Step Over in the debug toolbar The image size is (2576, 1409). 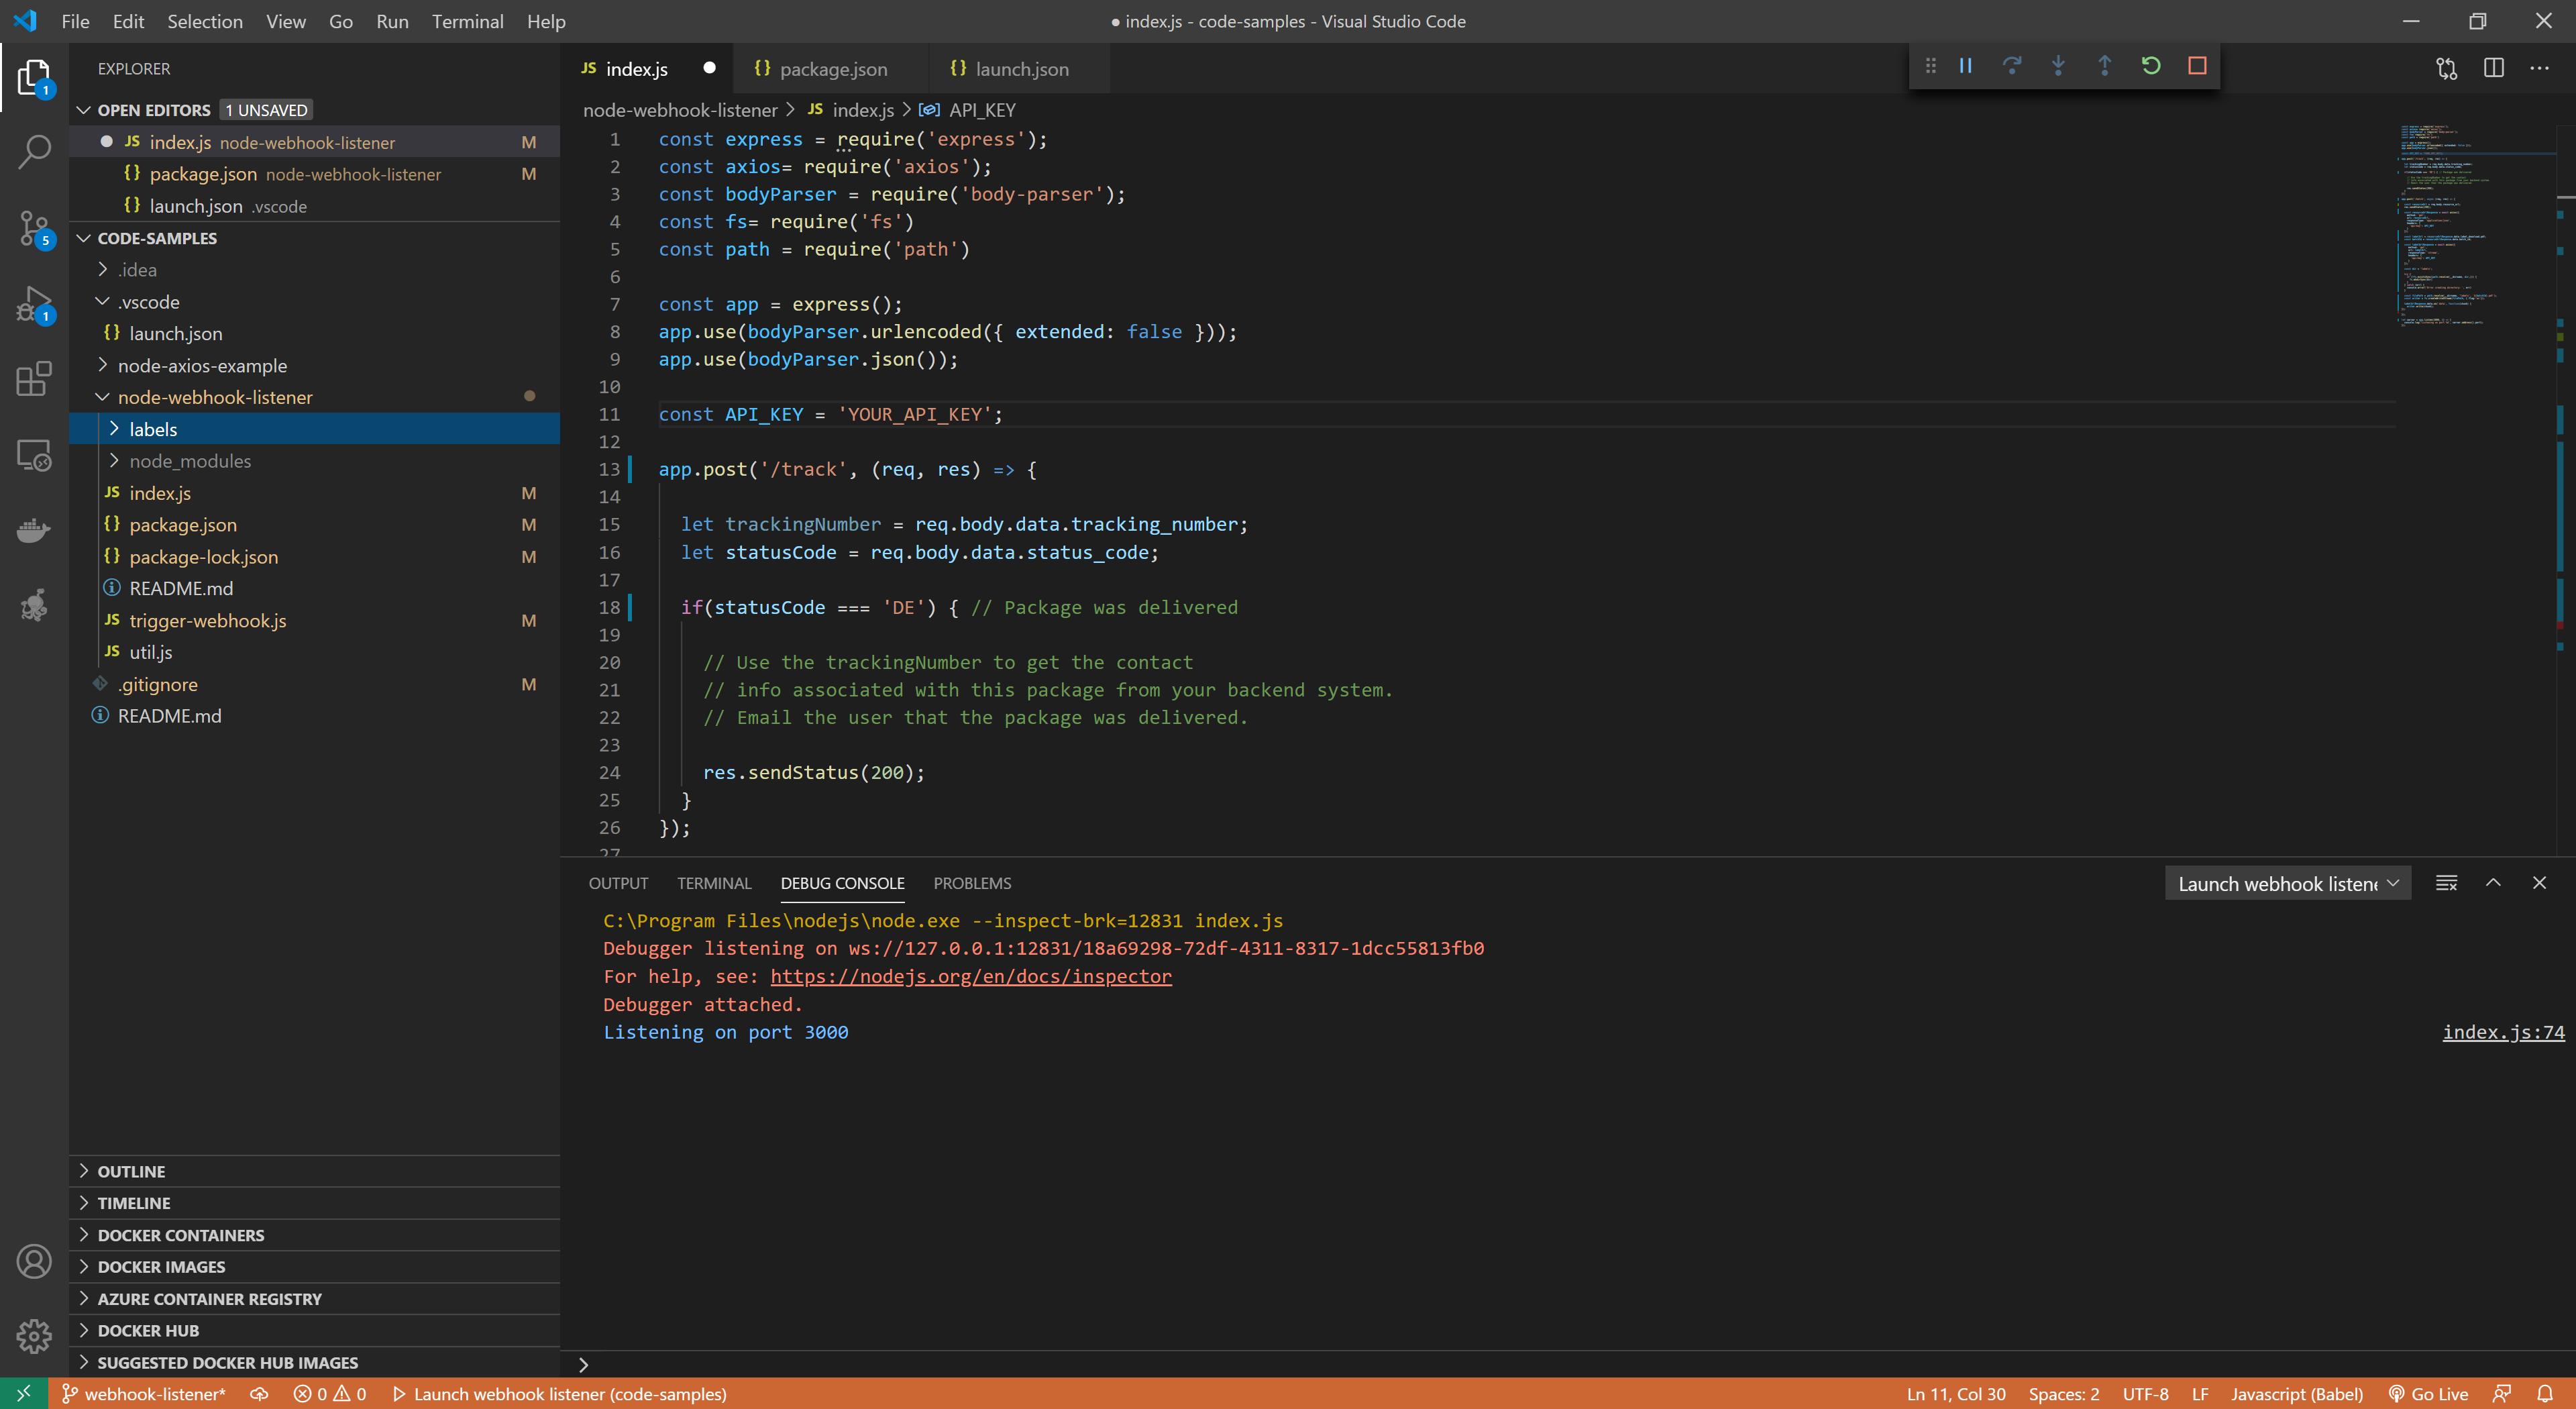(x=2012, y=65)
